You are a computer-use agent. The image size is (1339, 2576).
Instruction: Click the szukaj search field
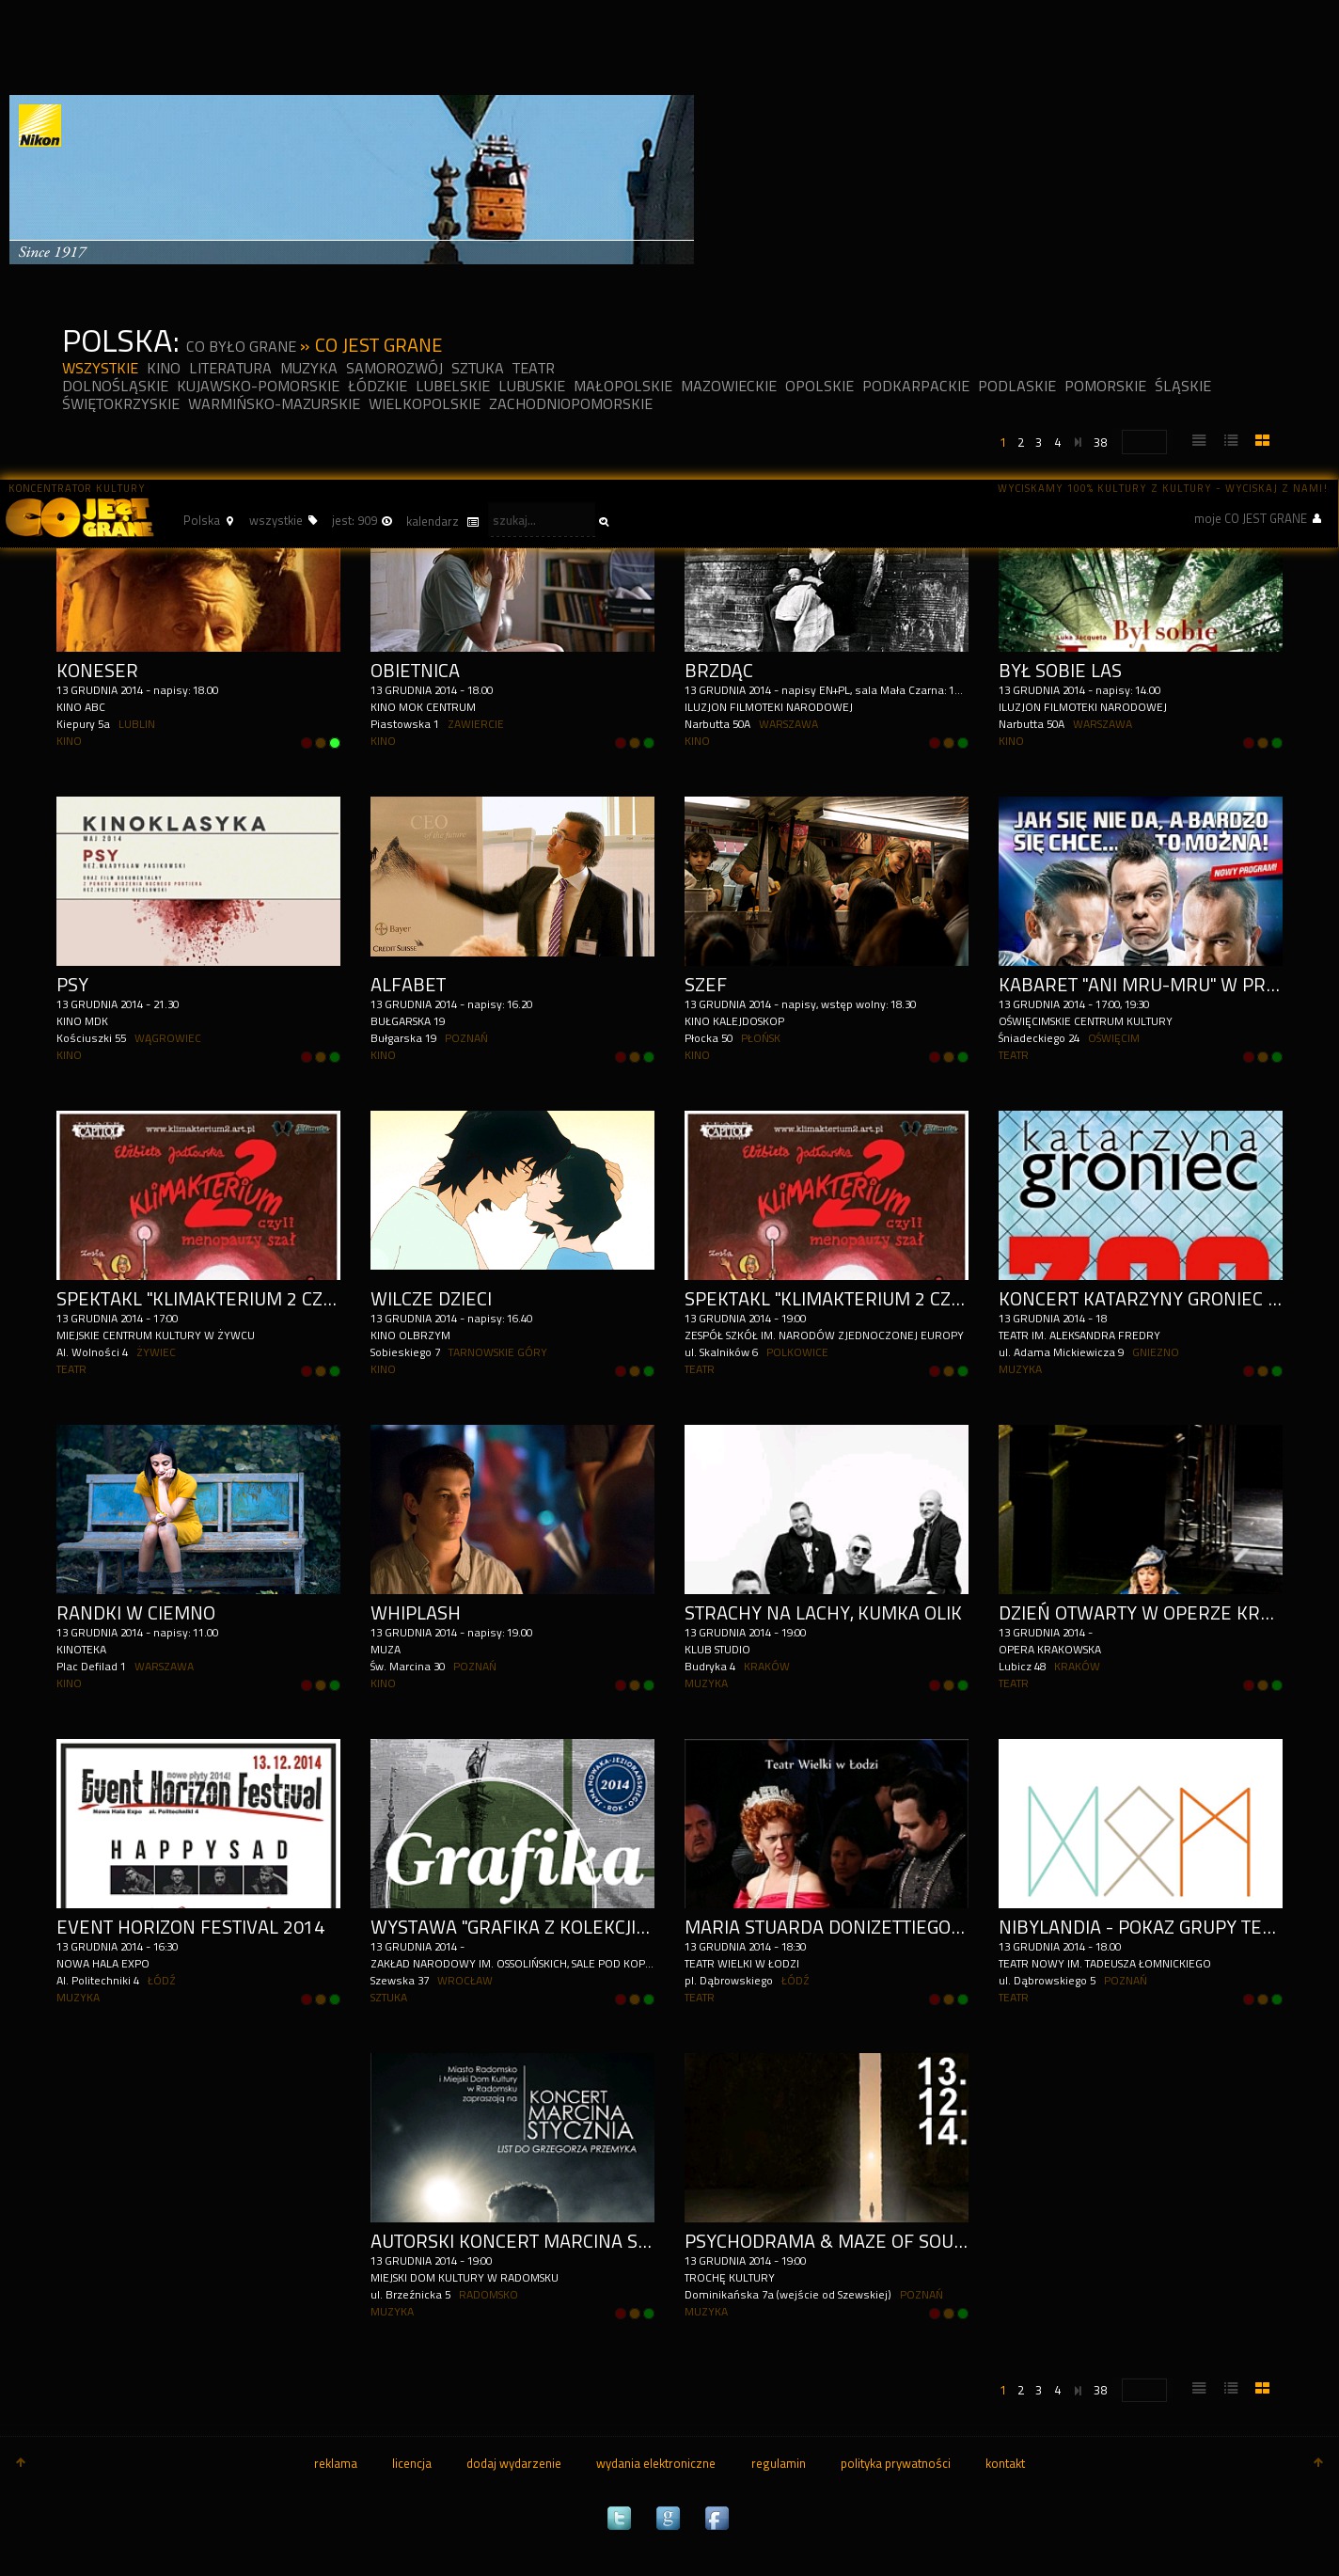(x=541, y=520)
